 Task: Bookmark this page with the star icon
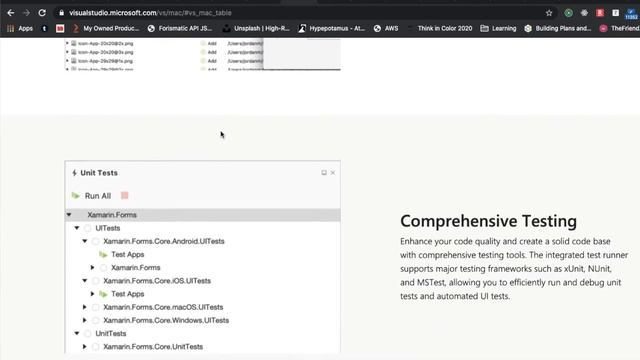(x=549, y=13)
